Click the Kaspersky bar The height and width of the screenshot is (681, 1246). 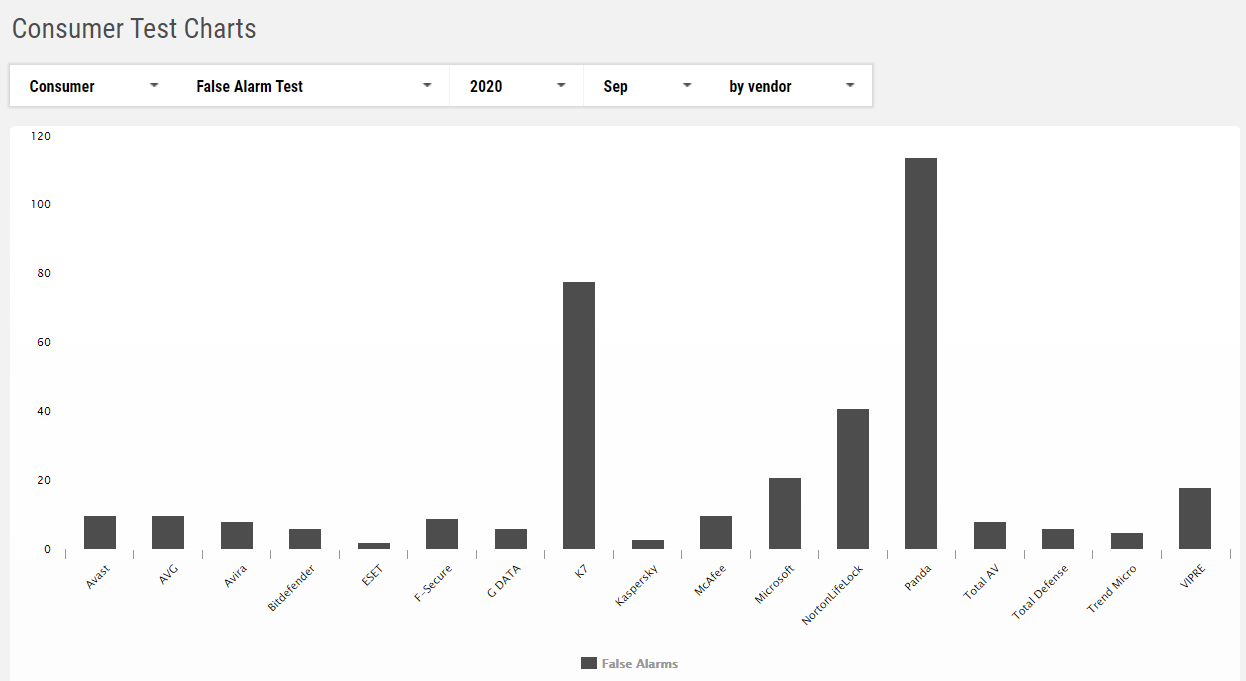coord(648,544)
